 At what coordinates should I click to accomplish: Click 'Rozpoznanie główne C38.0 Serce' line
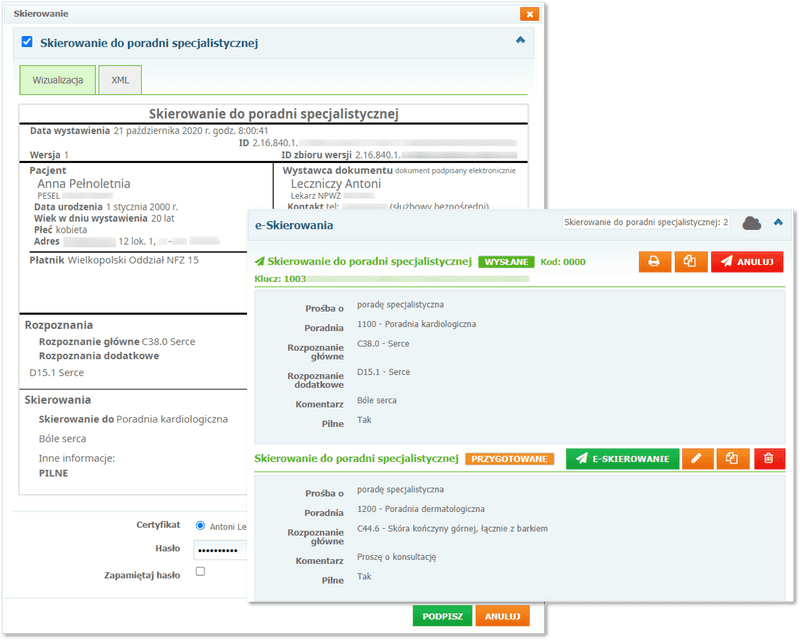coord(117,341)
